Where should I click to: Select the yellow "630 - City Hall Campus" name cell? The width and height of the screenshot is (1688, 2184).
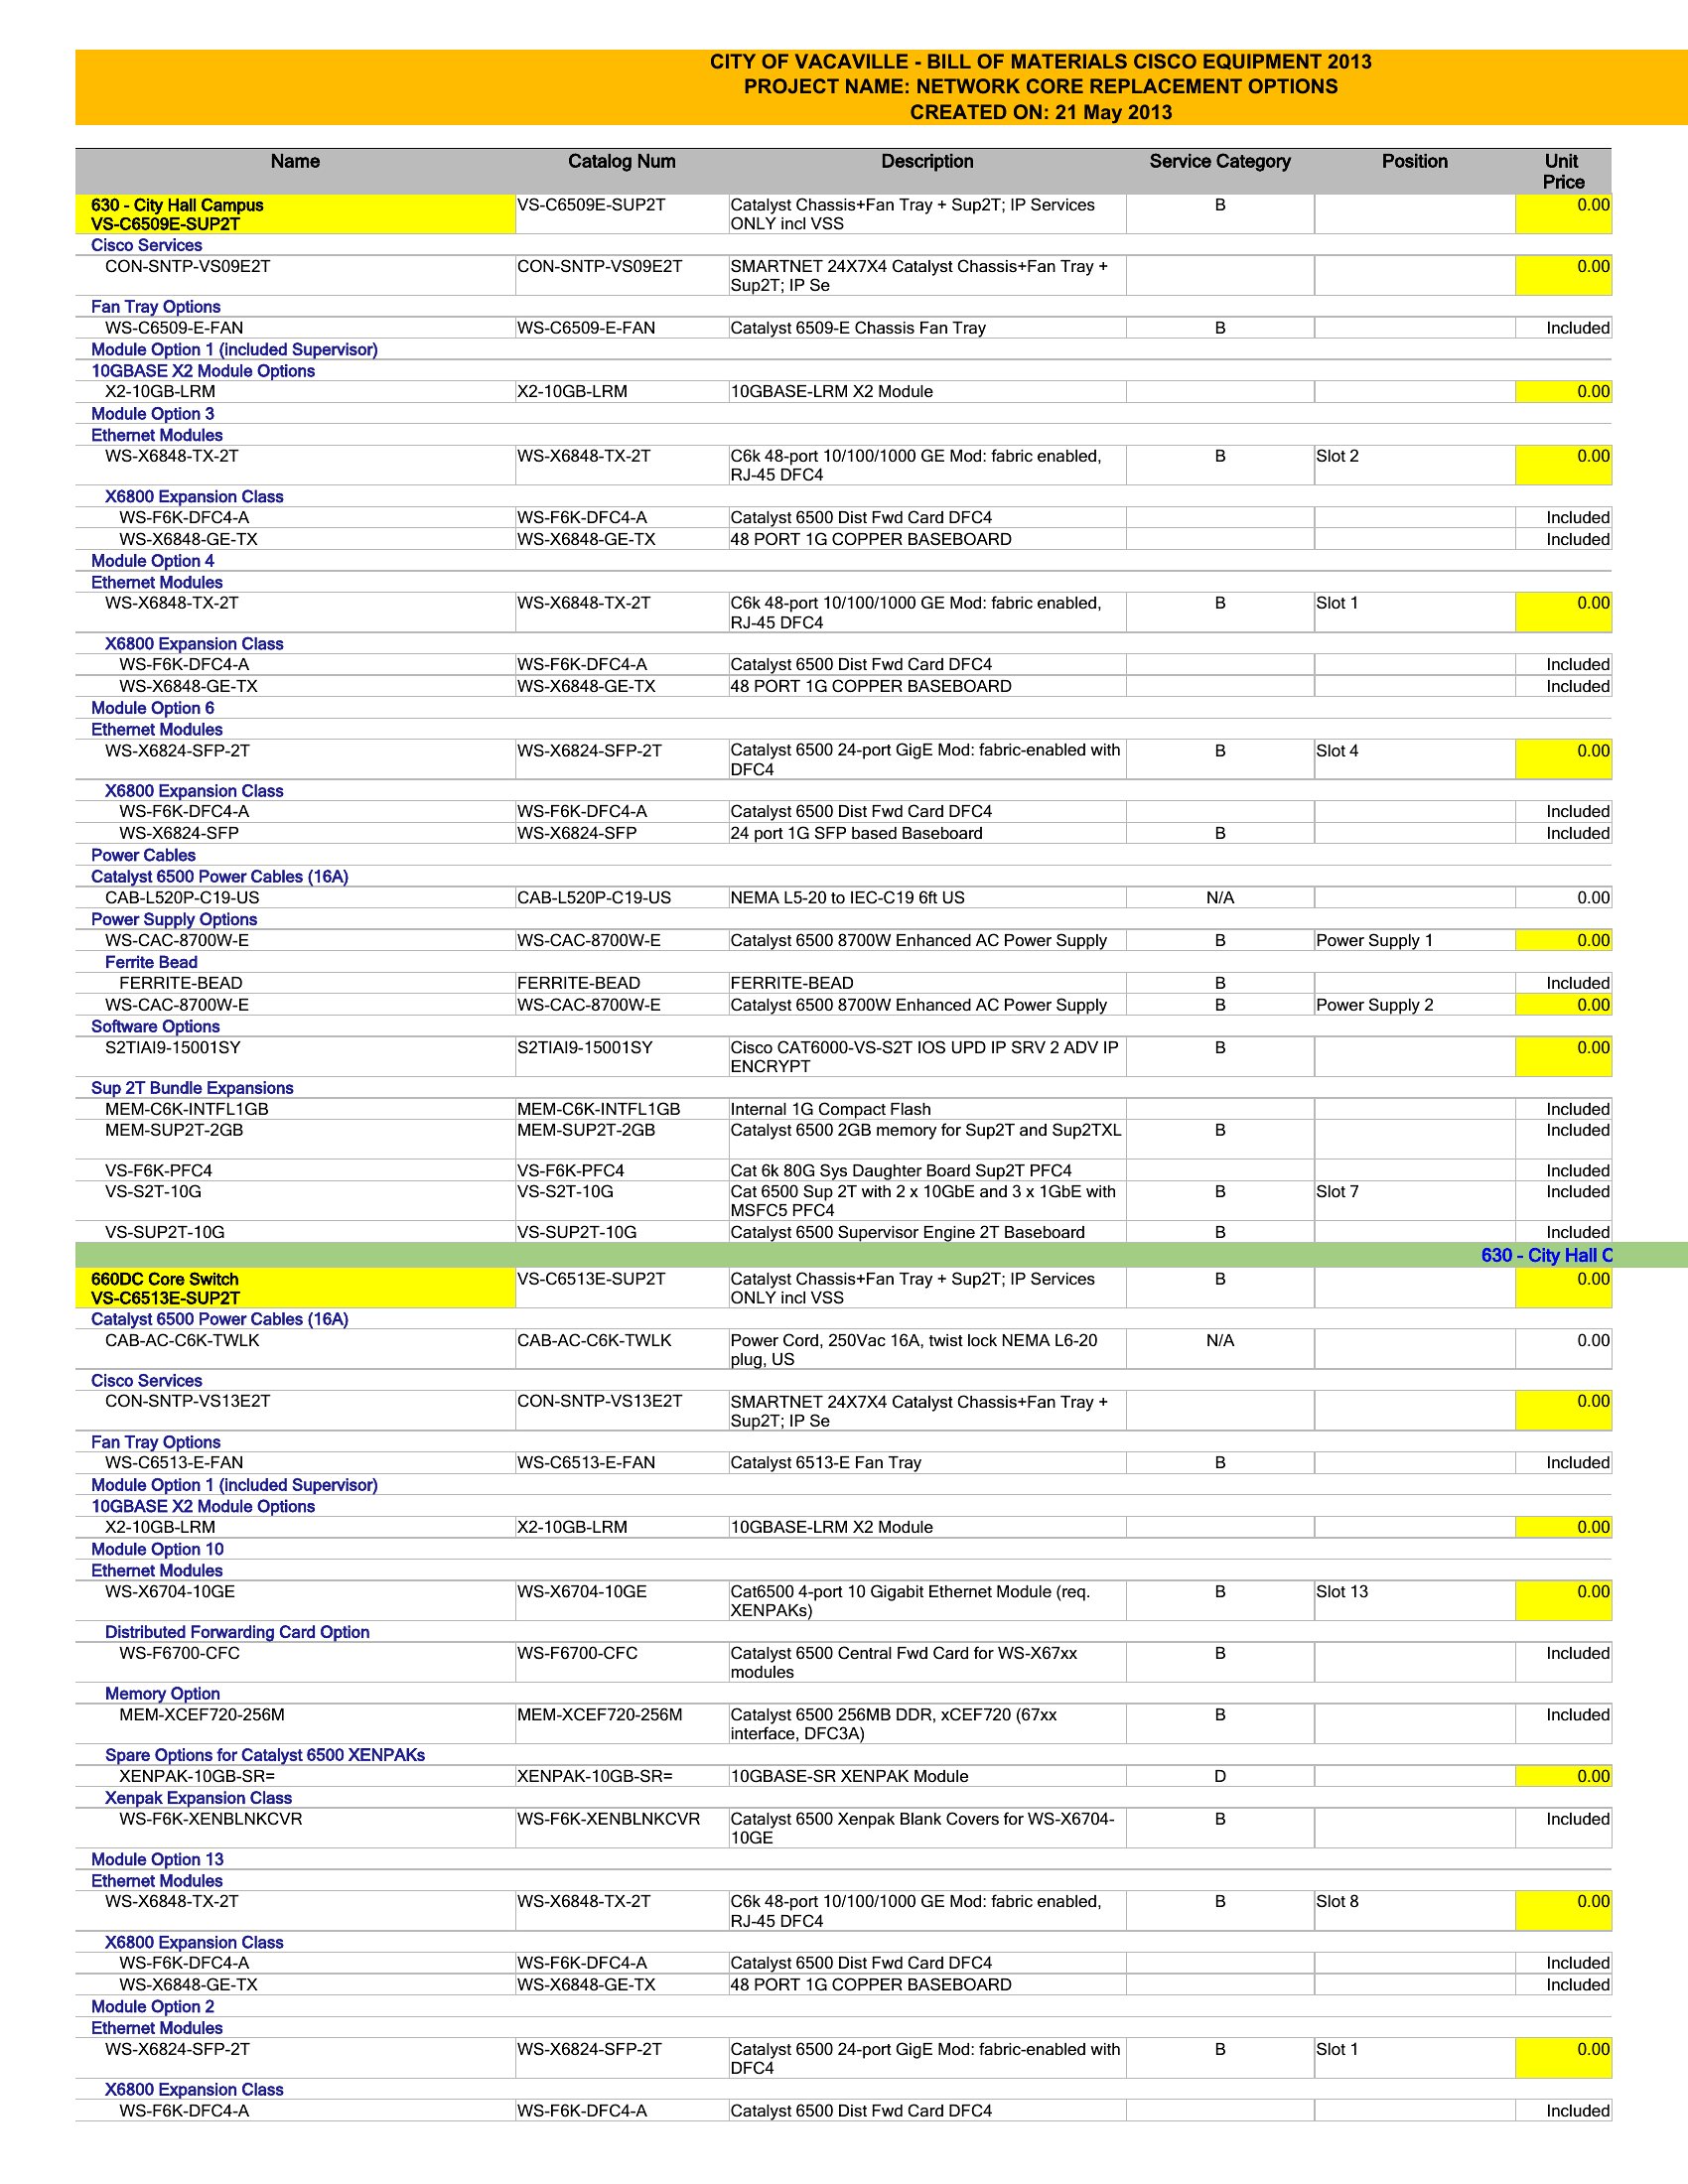(x=295, y=214)
